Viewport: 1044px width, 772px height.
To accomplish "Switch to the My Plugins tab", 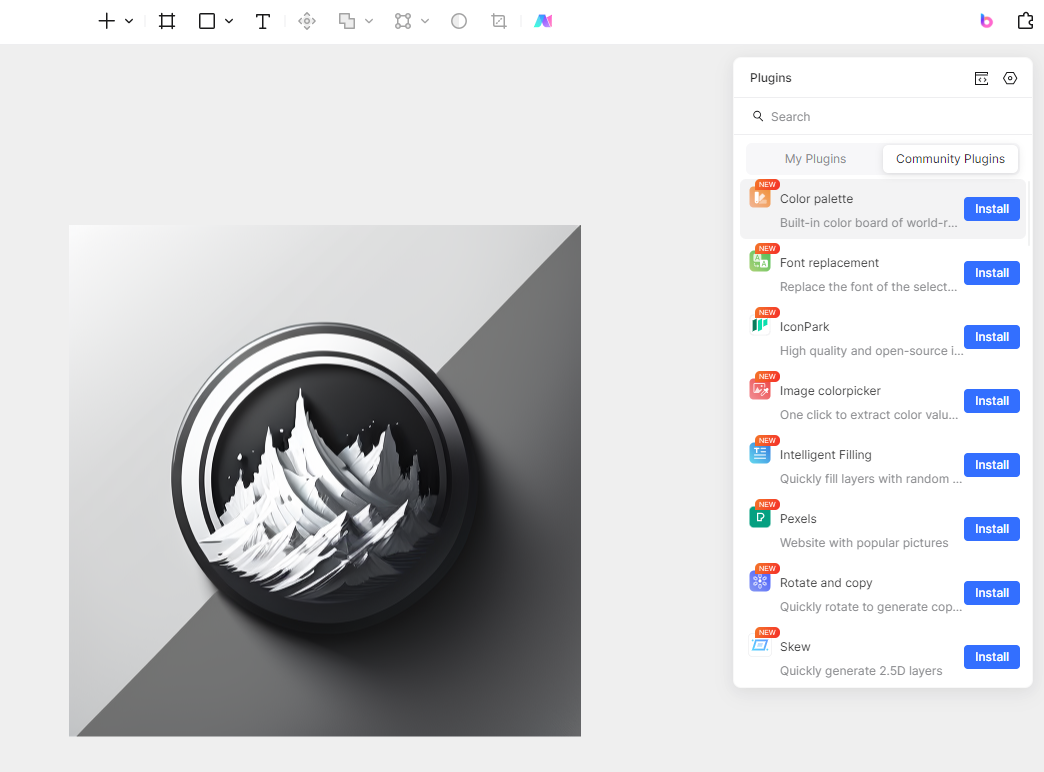I will [815, 159].
